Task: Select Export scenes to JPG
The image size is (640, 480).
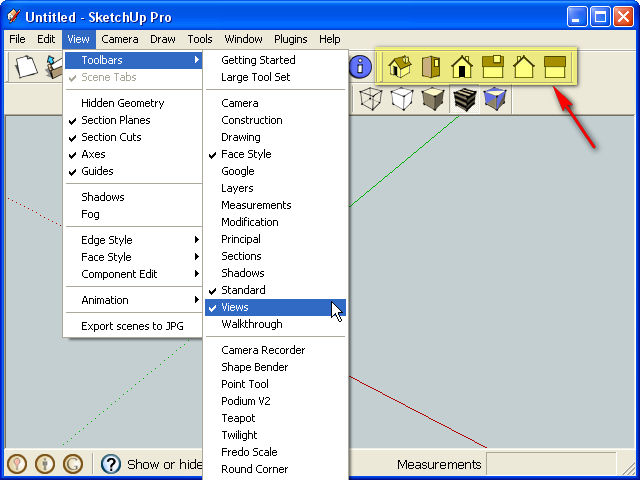Action: (x=132, y=326)
